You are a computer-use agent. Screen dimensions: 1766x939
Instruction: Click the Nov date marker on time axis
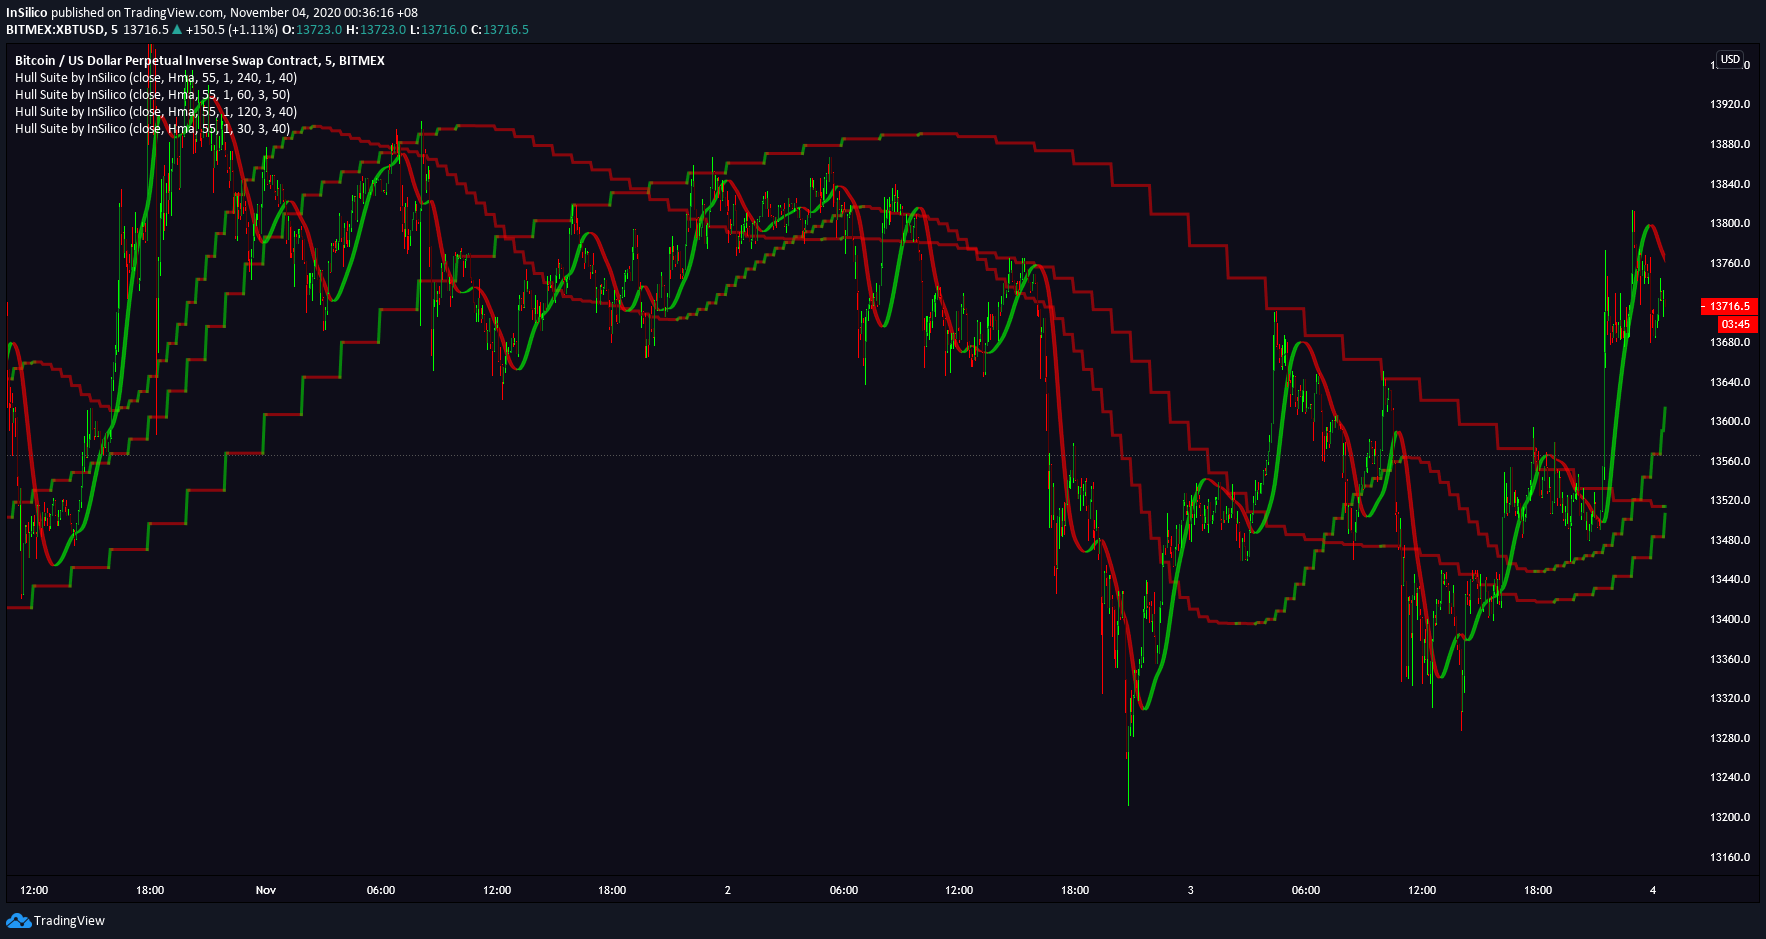(266, 890)
